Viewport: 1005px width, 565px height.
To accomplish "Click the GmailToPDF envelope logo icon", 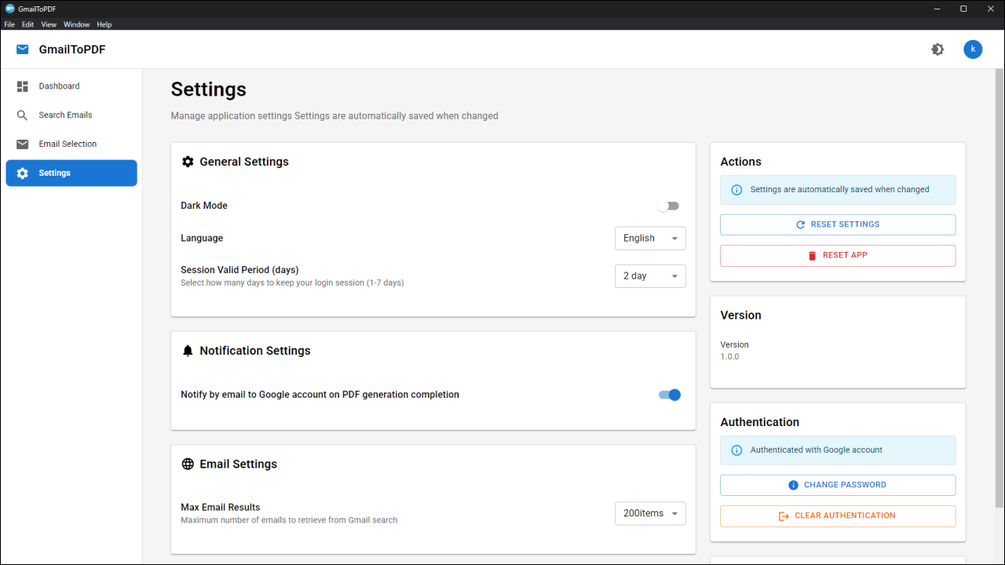I will click(22, 49).
